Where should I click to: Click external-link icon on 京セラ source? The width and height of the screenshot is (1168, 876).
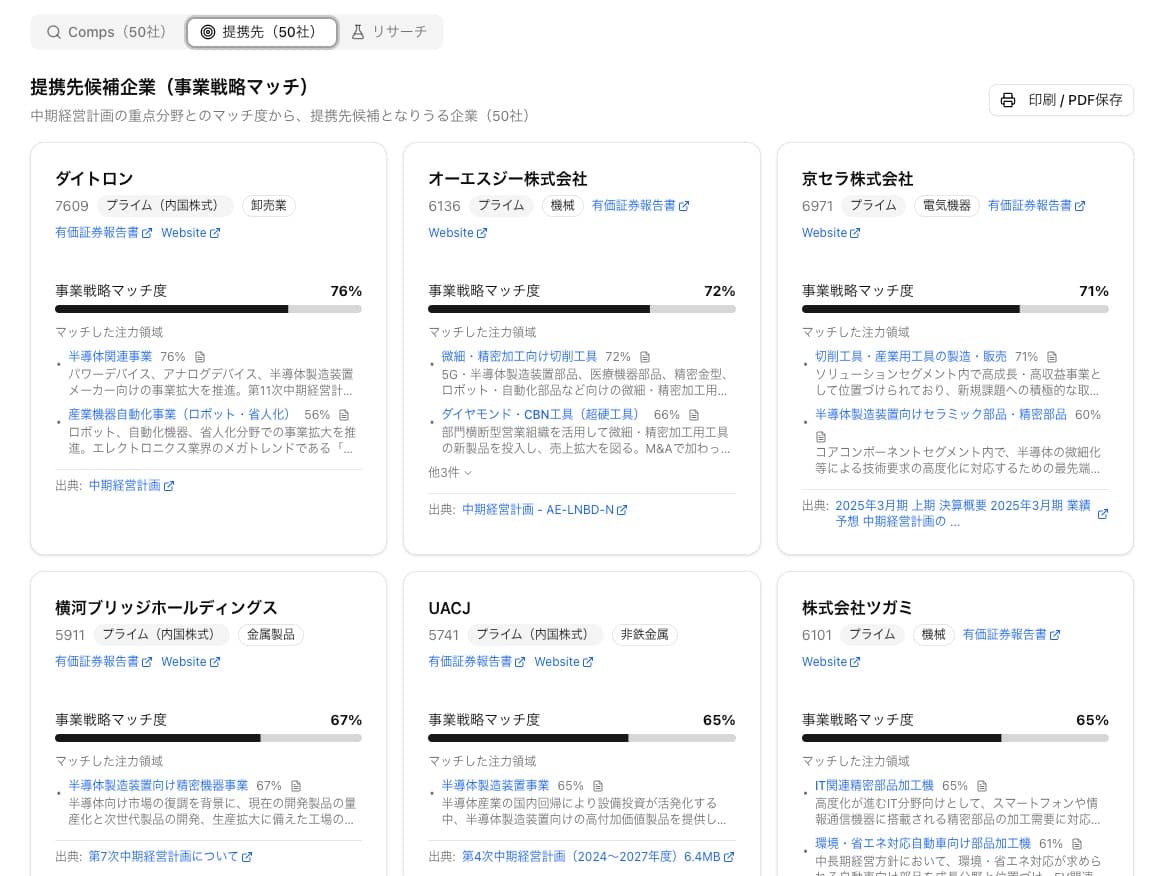pyautogui.click(x=1103, y=513)
